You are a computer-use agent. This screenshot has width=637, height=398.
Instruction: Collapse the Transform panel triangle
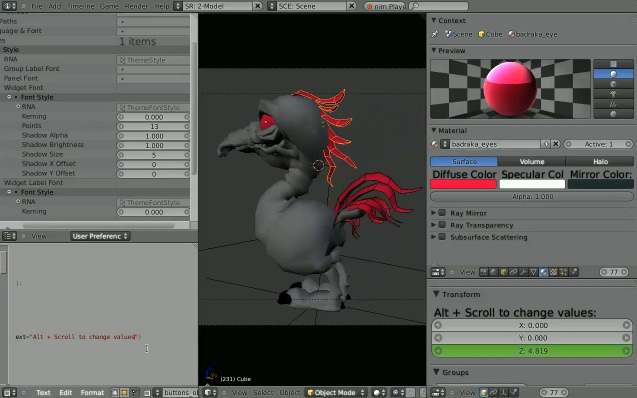[436, 294]
